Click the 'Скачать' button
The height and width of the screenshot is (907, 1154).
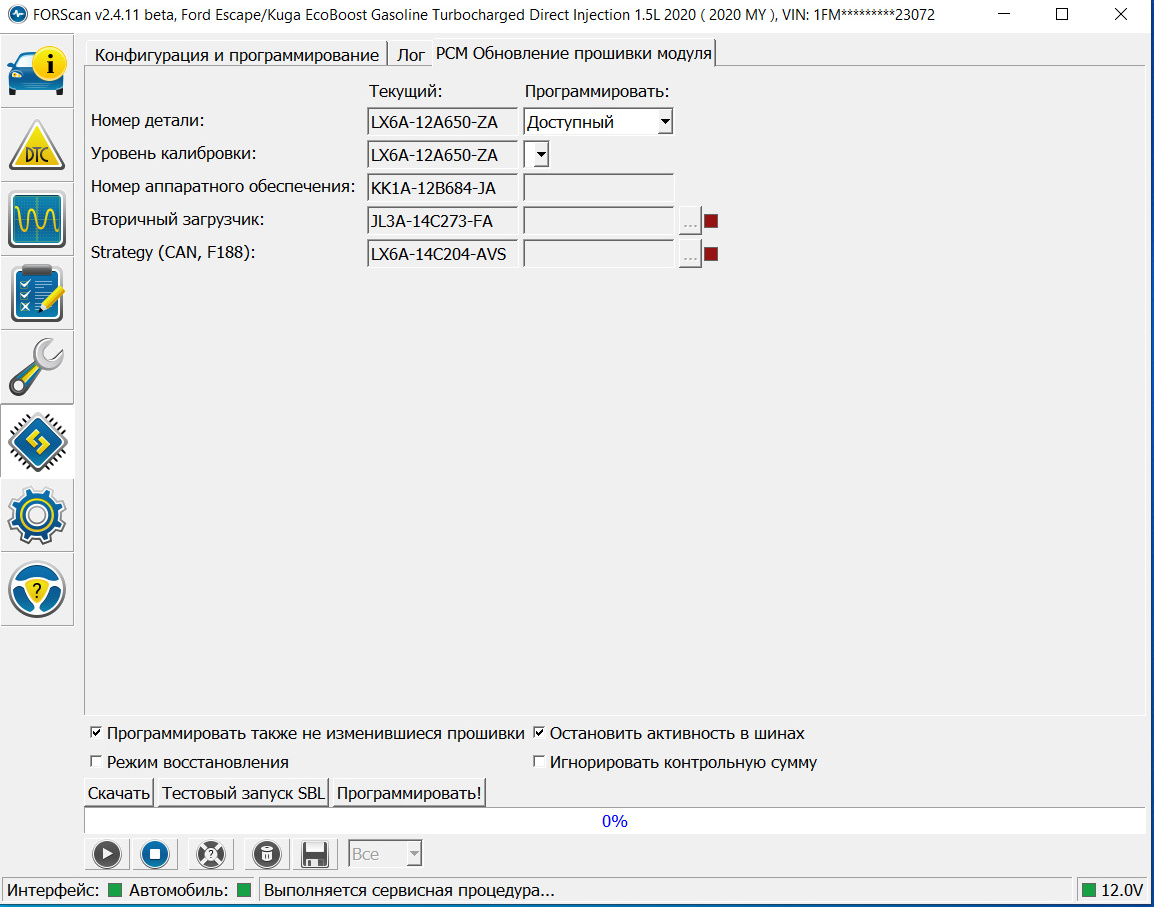pos(119,793)
